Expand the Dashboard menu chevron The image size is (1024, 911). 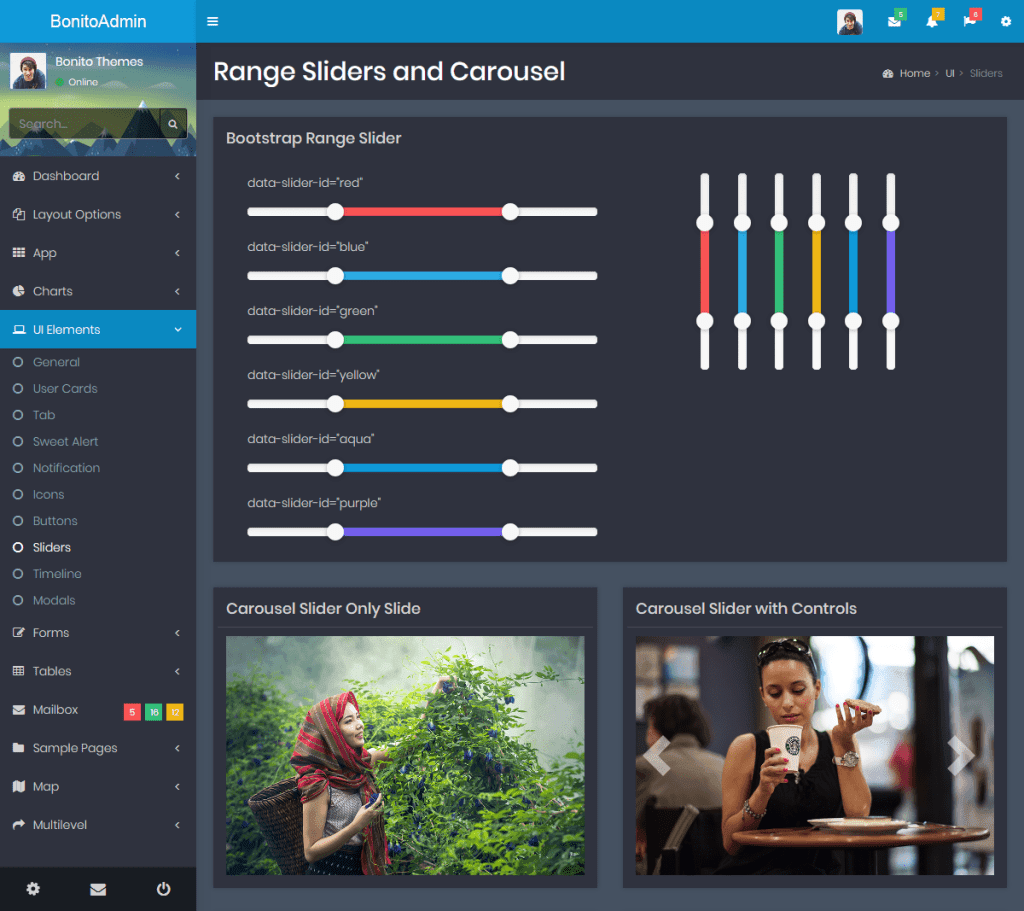(177, 176)
